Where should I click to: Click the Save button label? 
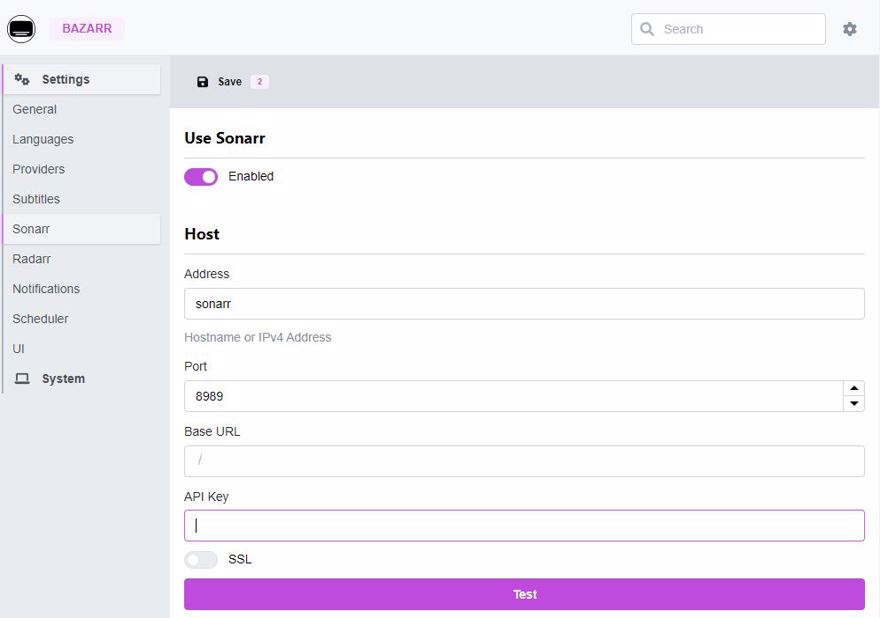230,82
